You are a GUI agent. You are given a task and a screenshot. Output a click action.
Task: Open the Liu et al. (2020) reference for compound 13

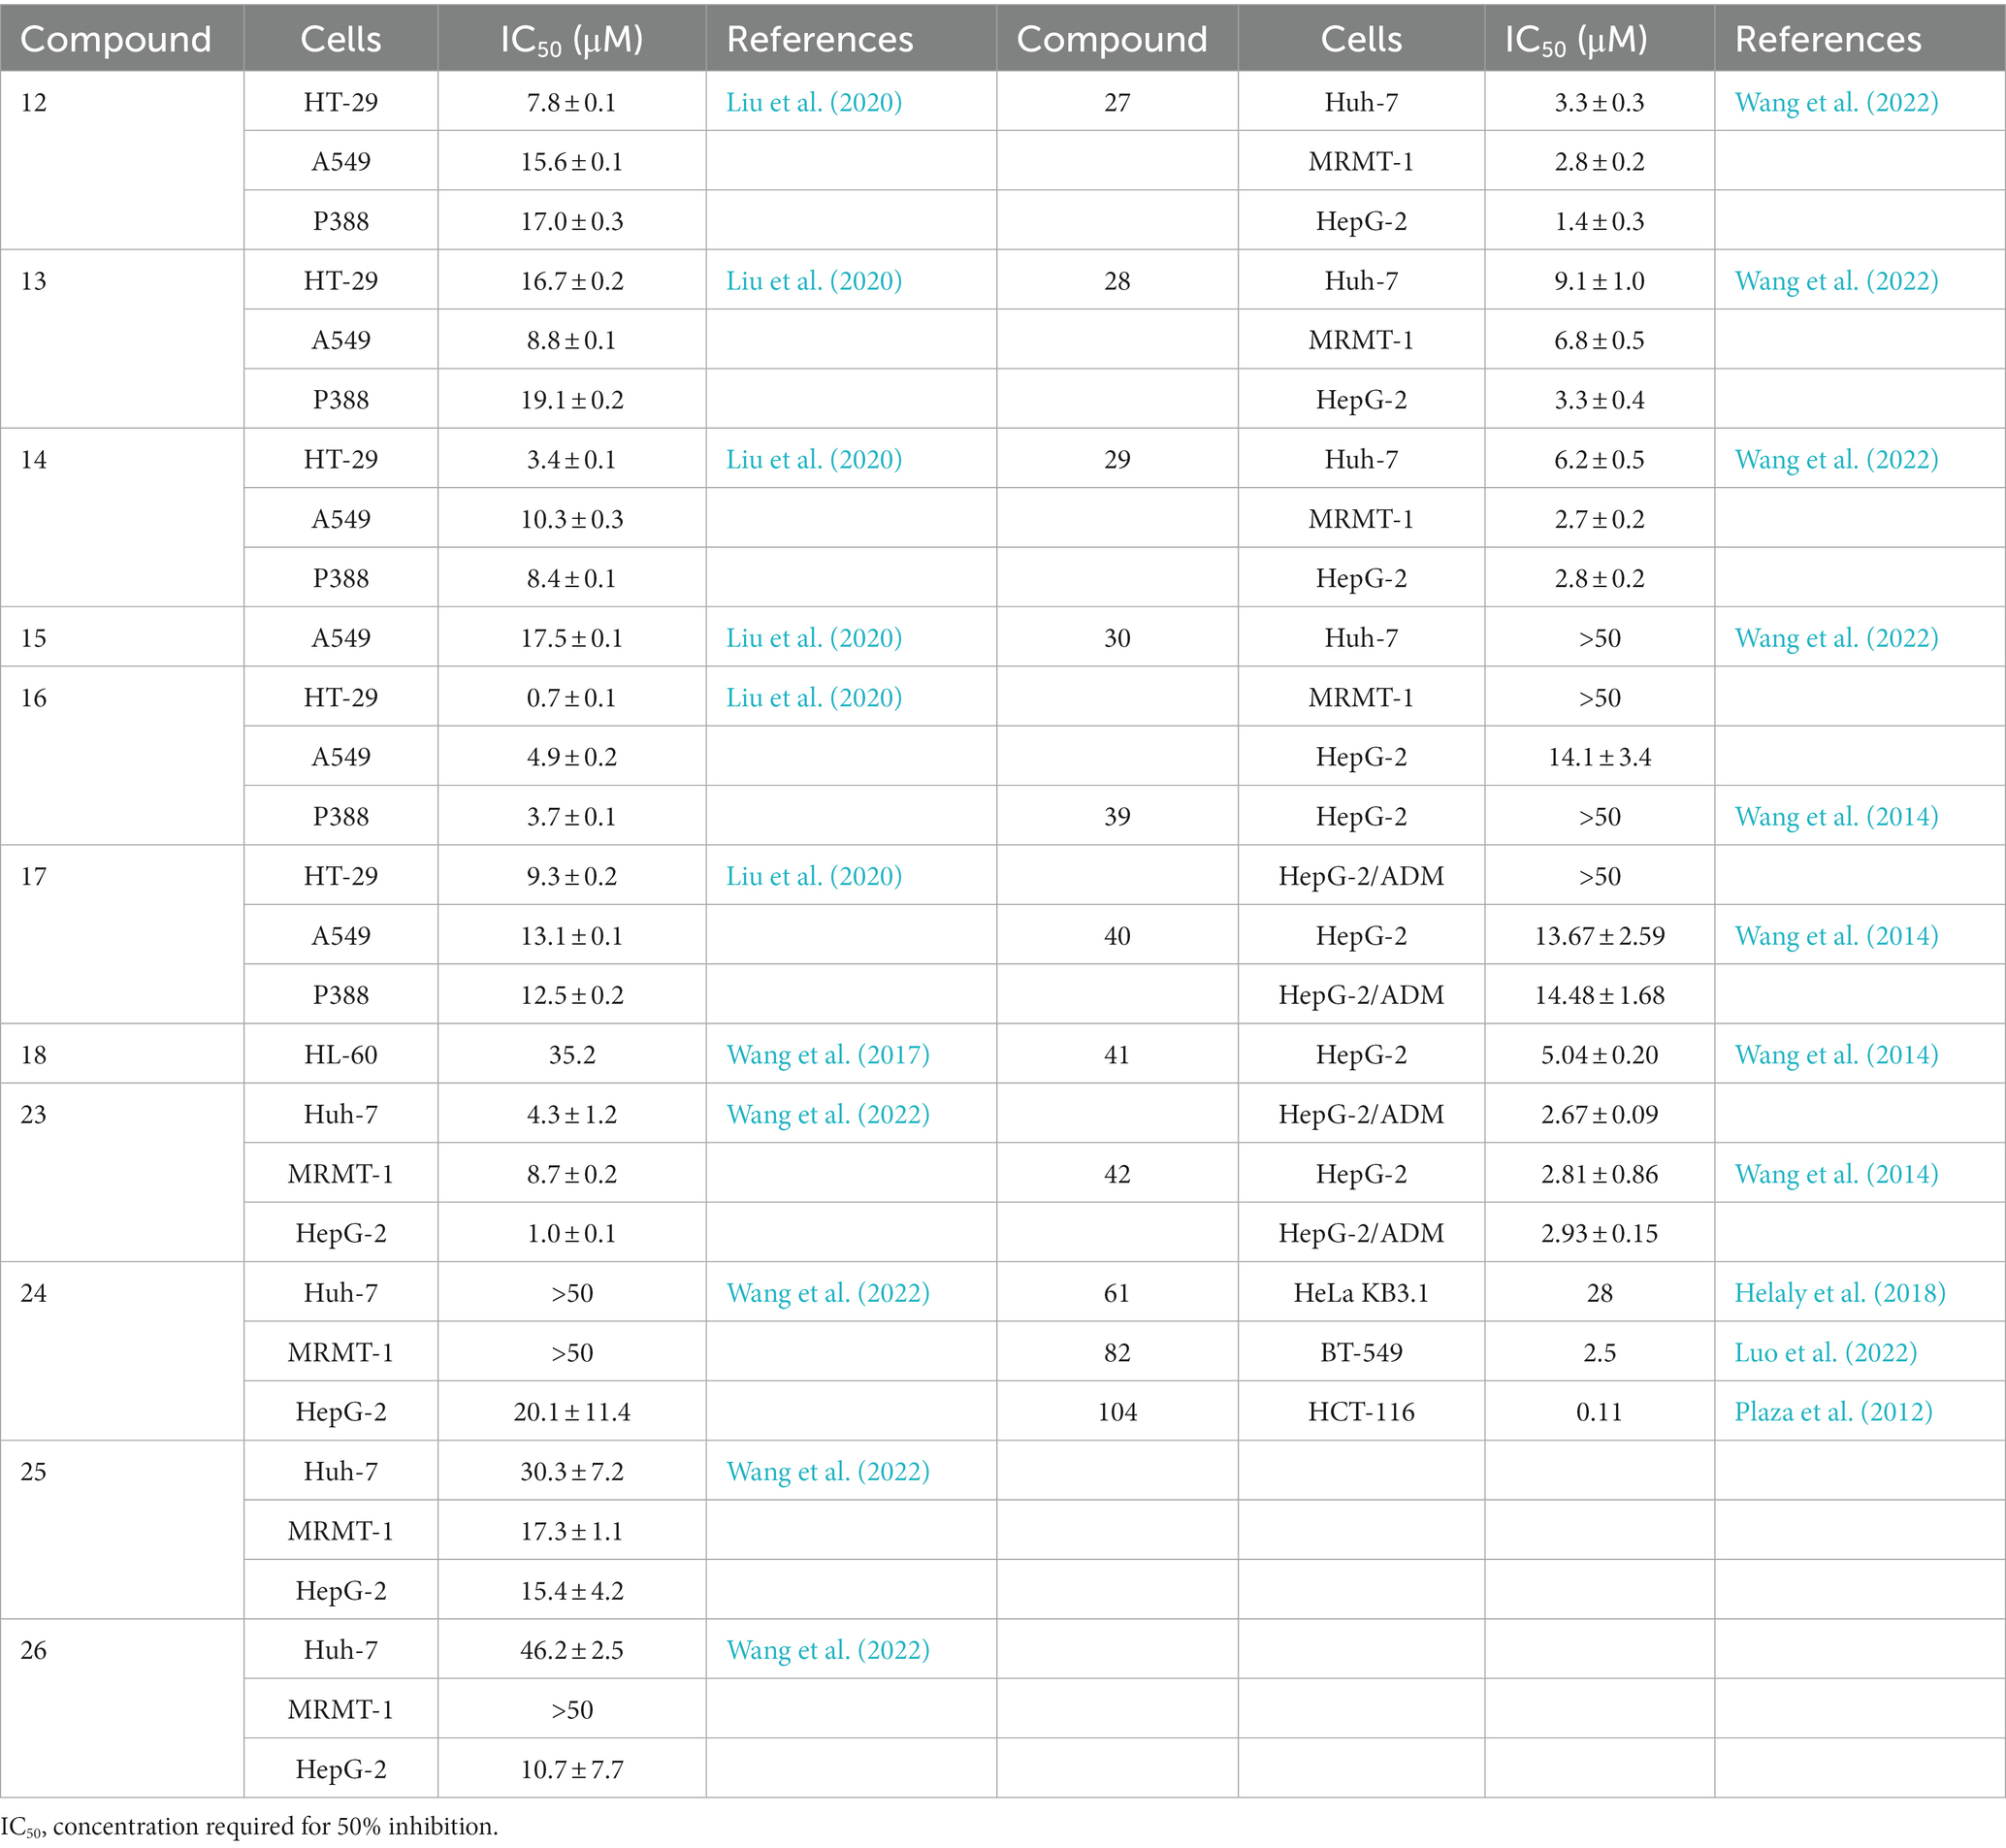[x=814, y=281]
